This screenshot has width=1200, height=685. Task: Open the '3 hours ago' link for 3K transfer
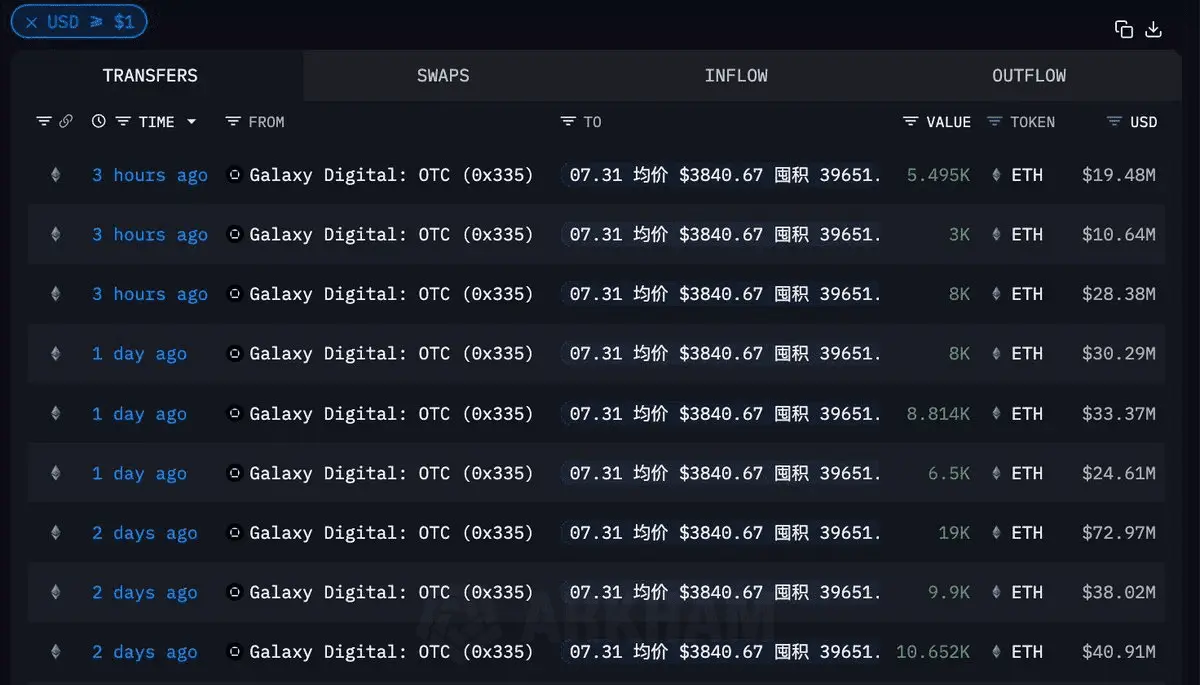[x=150, y=234]
